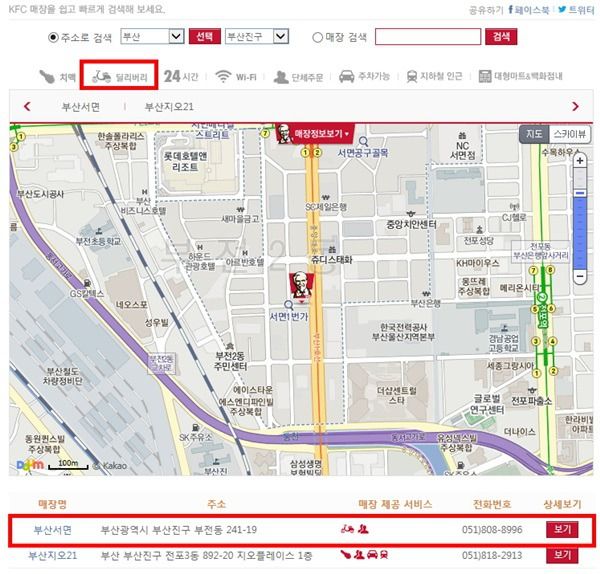600x574 pixels.
Task: Click the red 검색 button
Action: point(501,37)
